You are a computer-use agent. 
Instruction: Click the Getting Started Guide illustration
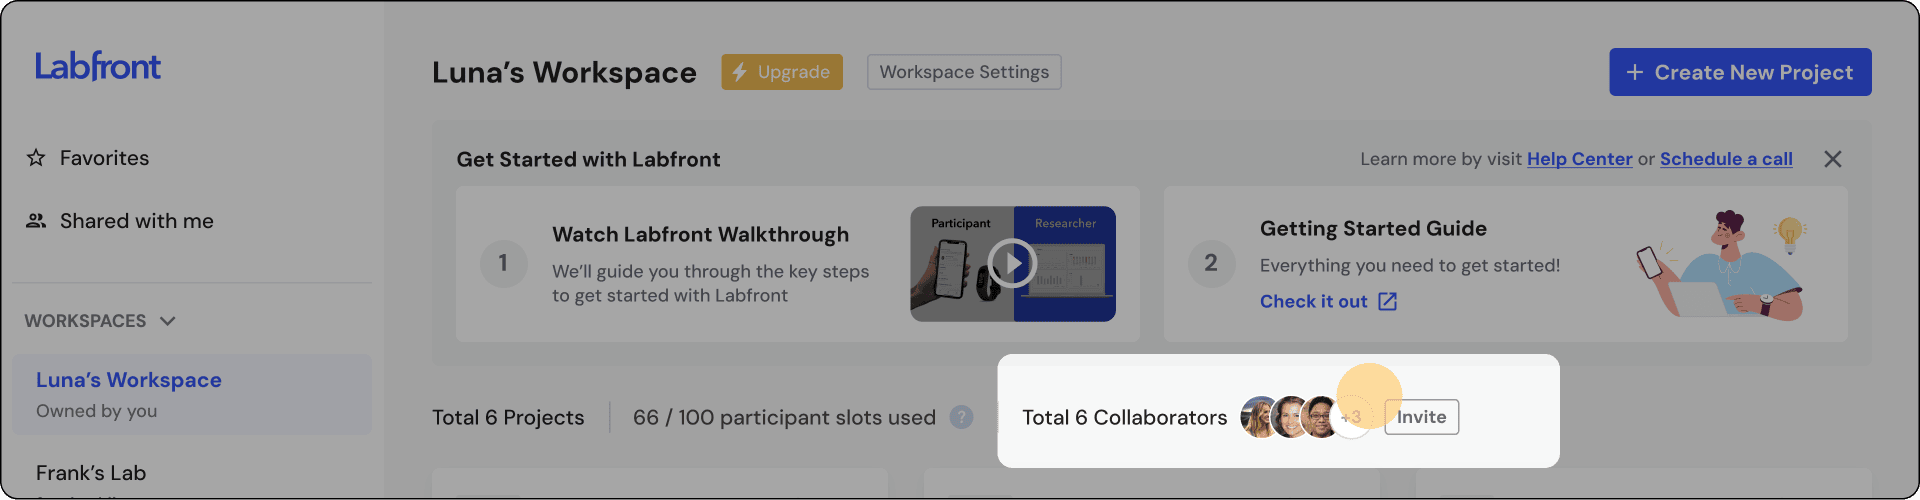[x=1722, y=265]
